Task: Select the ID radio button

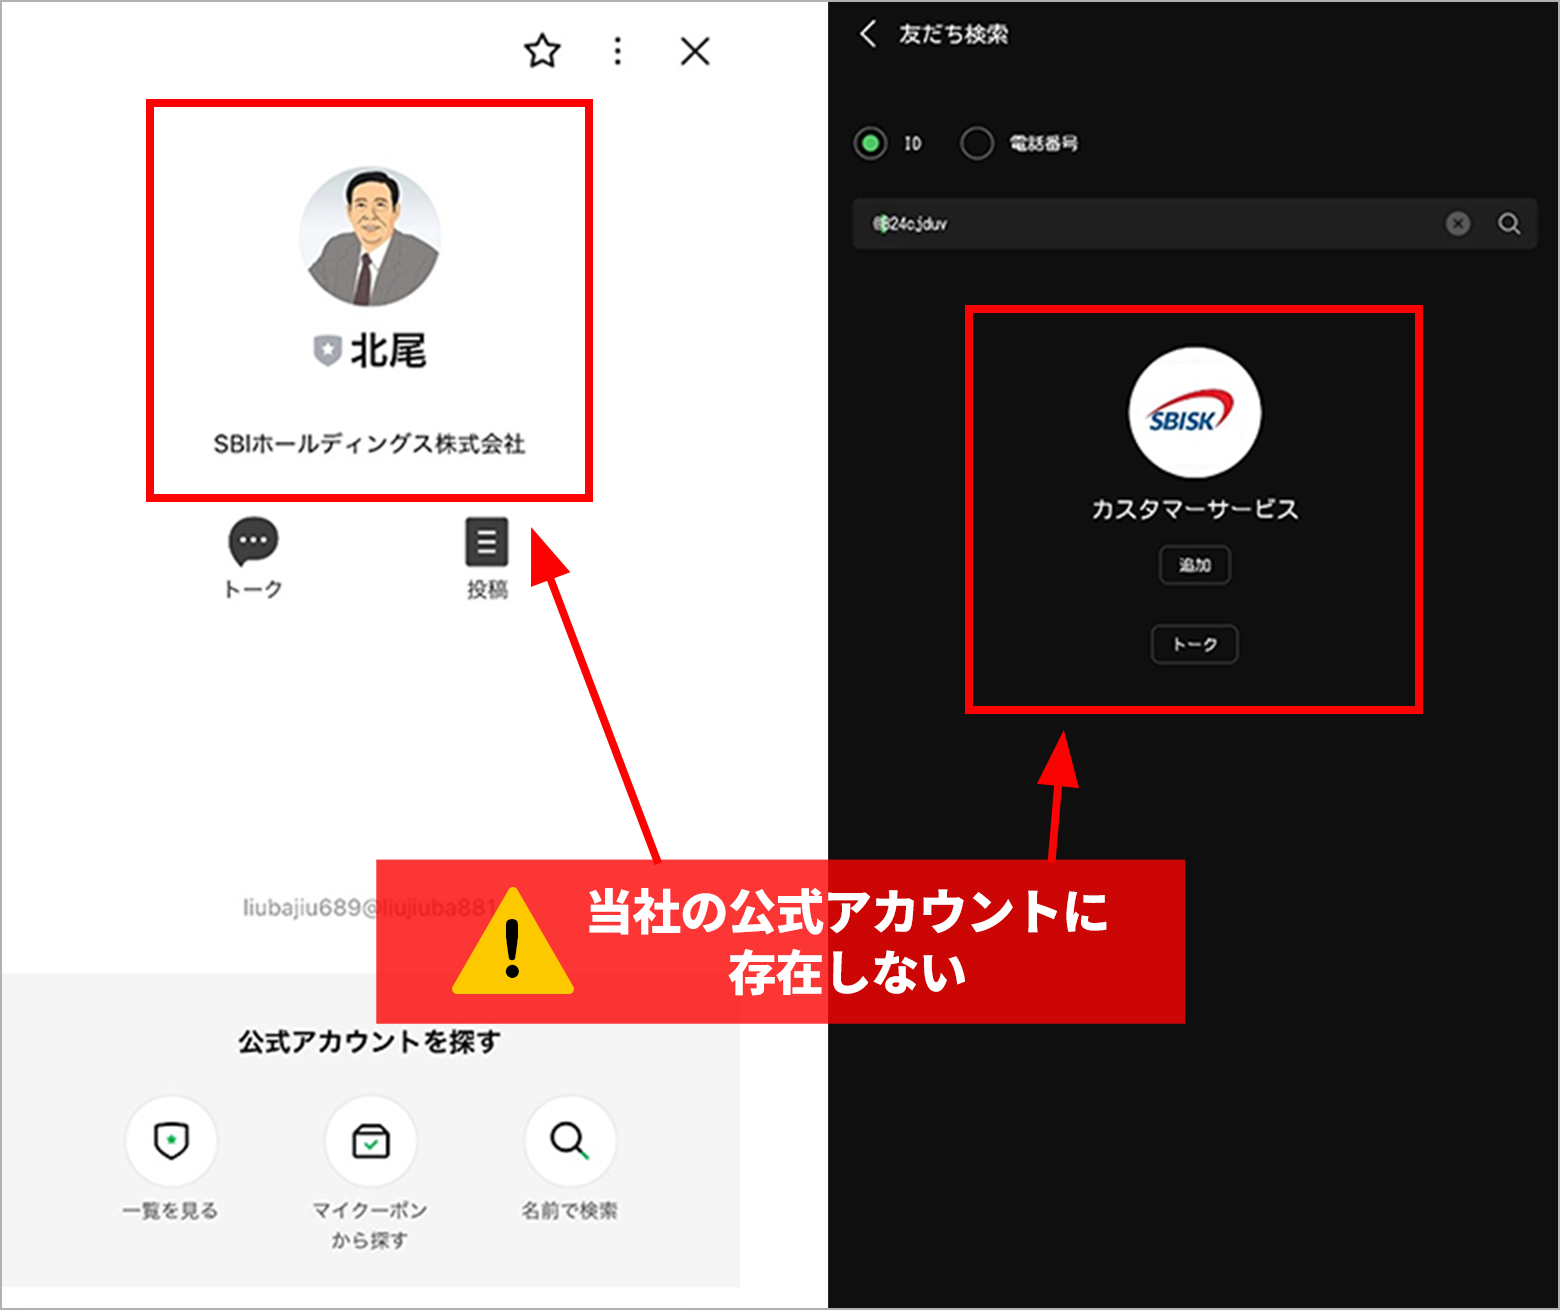Action: pyautogui.click(x=871, y=143)
